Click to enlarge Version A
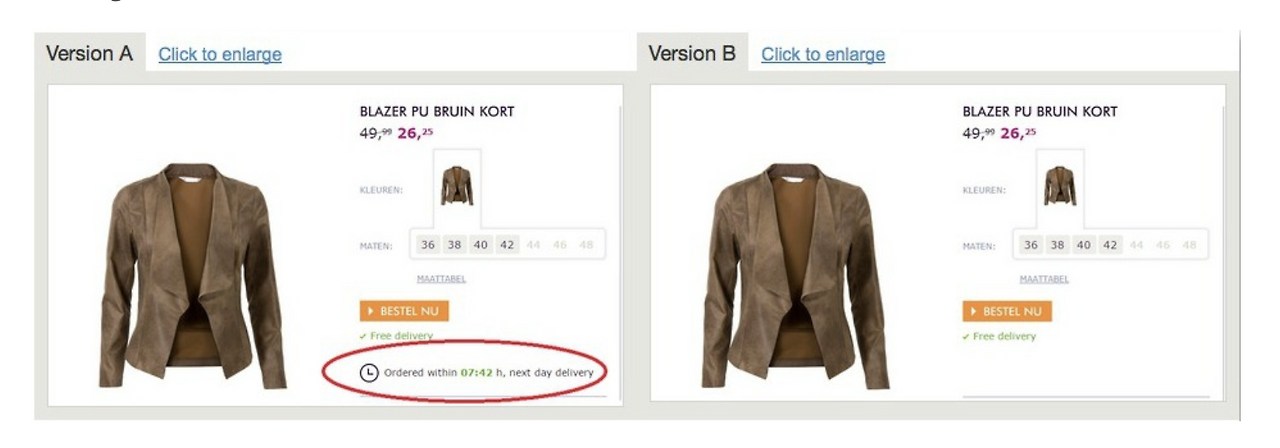Screen dimensions: 1280x448 pos(220,55)
